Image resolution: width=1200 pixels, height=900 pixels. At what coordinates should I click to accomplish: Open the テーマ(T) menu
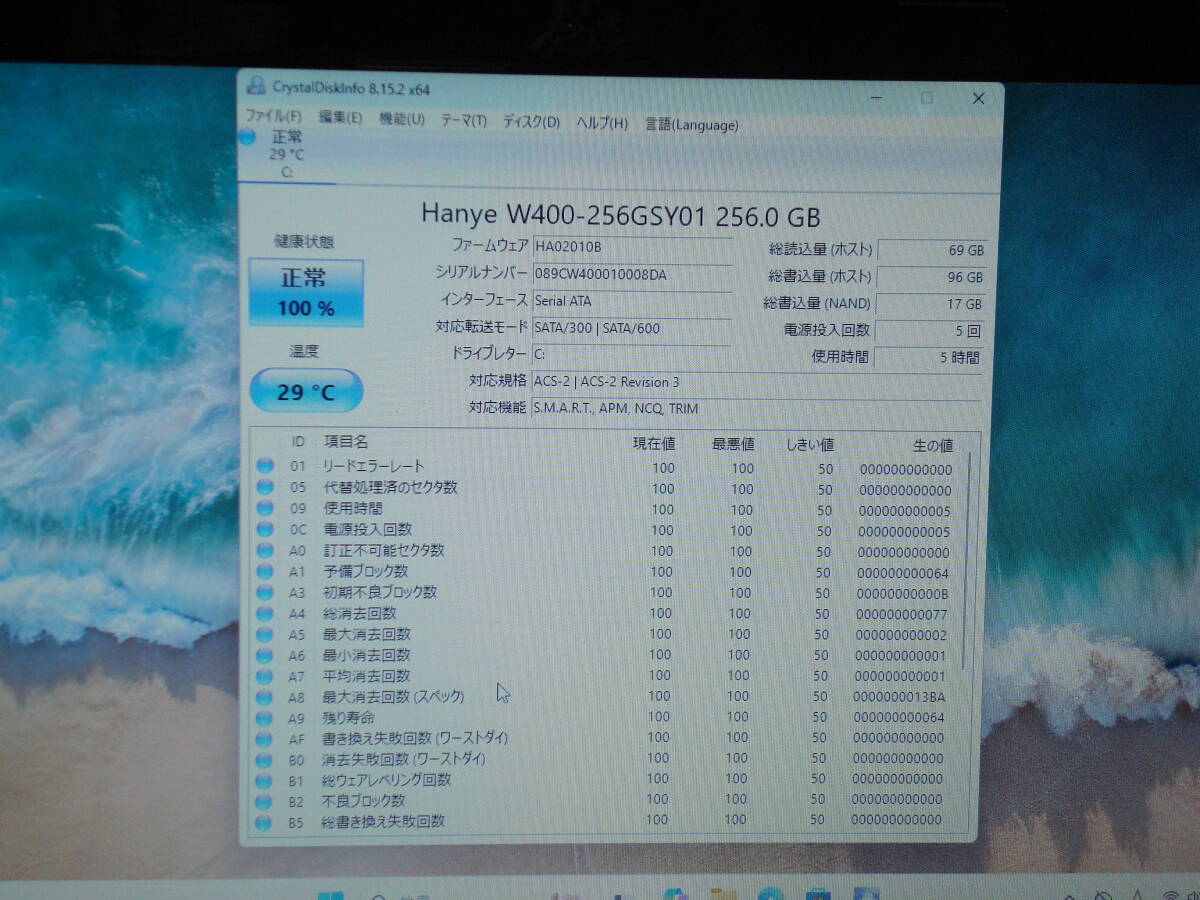click(463, 124)
